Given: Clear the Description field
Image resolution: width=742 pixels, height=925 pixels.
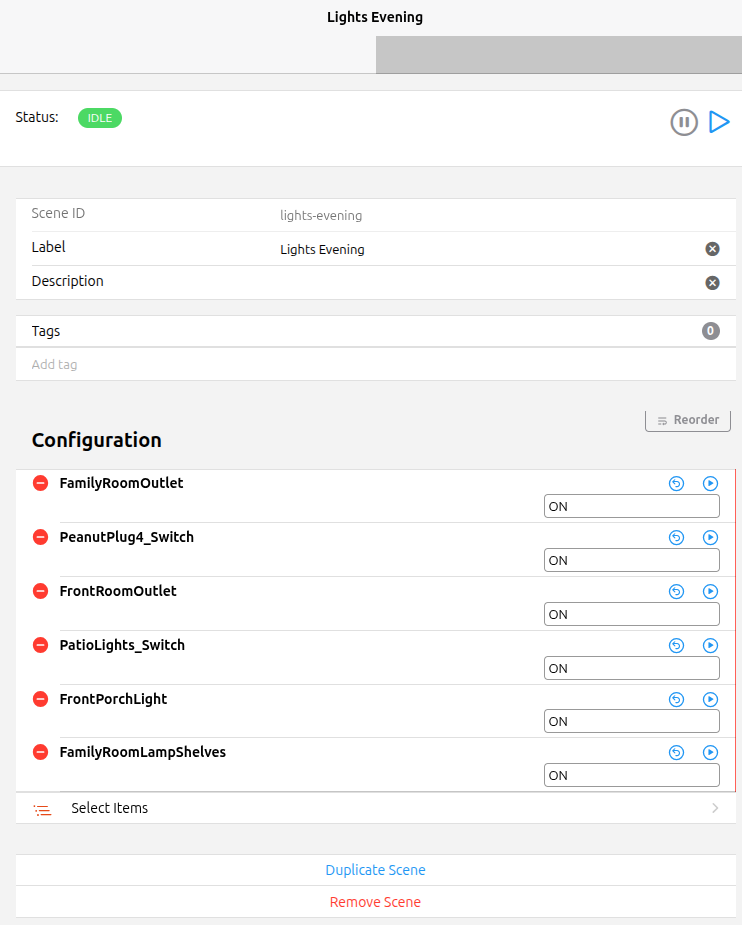Looking at the screenshot, I should (712, 283).
